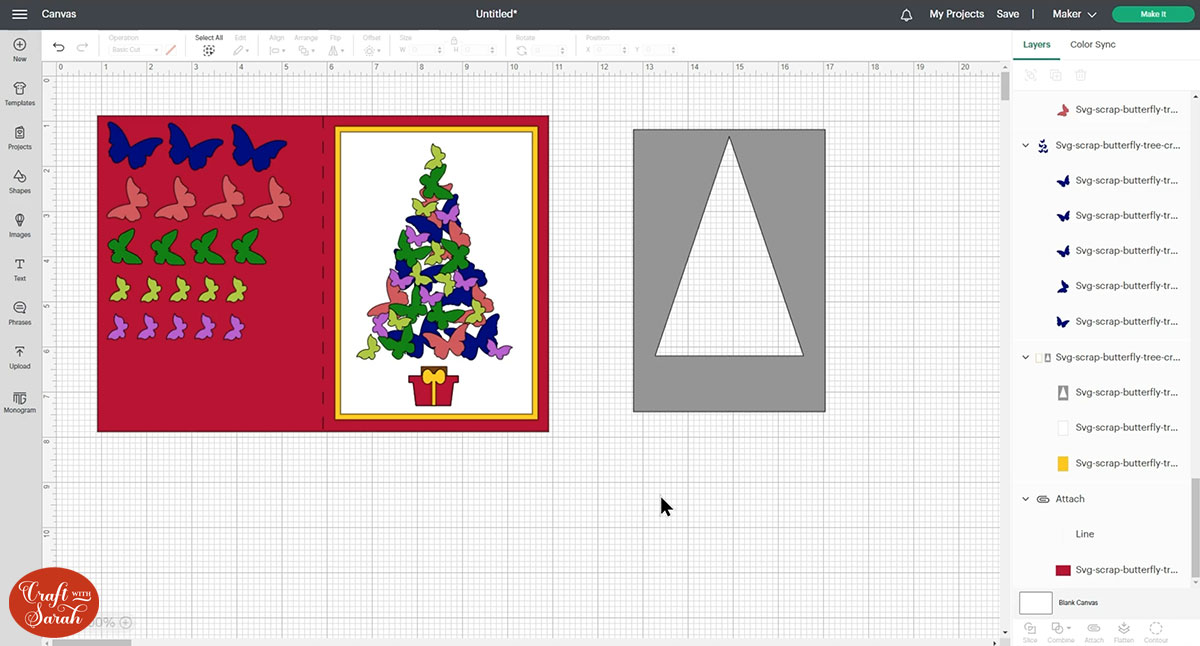
Task: Click the Position Y input field
Action: pos(661,50)
